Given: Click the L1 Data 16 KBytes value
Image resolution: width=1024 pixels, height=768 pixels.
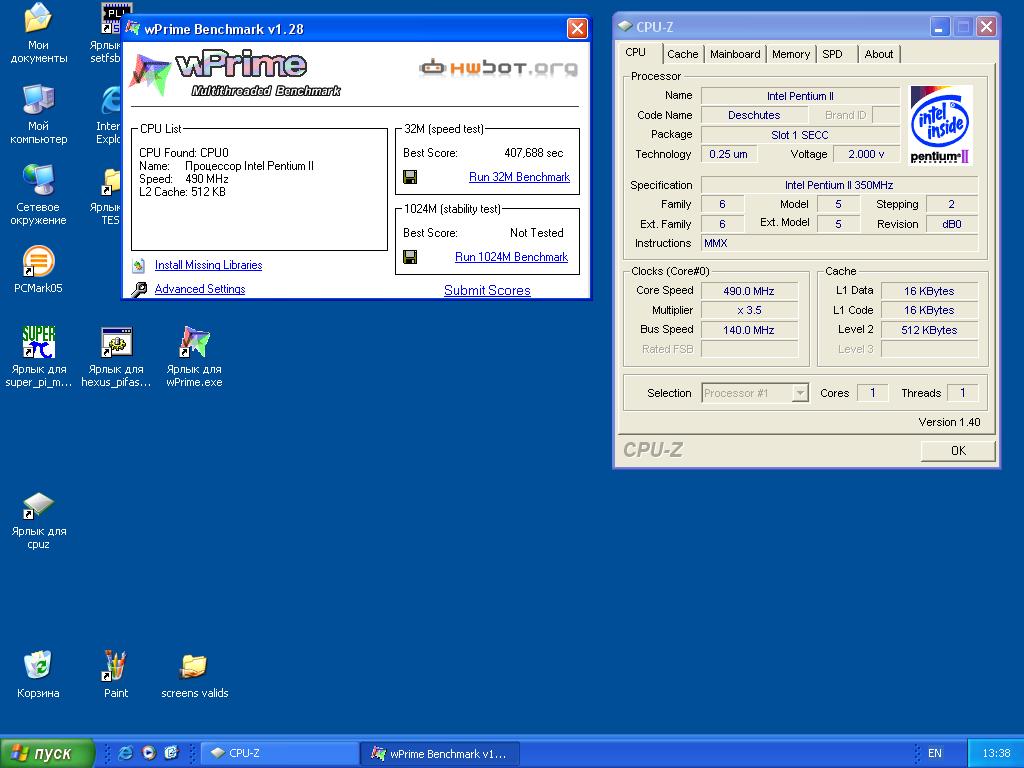Looking at the screenshot, I should pyautogui.click(x=929, y=291).
